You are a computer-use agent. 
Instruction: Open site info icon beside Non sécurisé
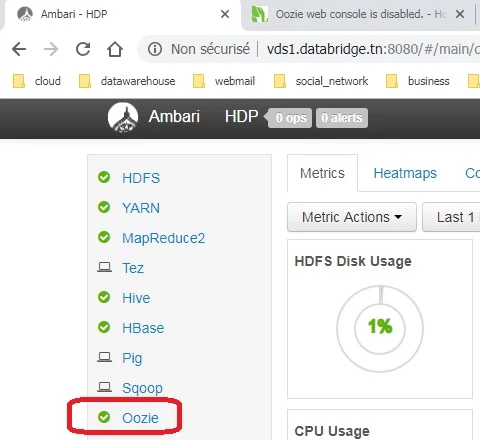click(x=155, y=49)
